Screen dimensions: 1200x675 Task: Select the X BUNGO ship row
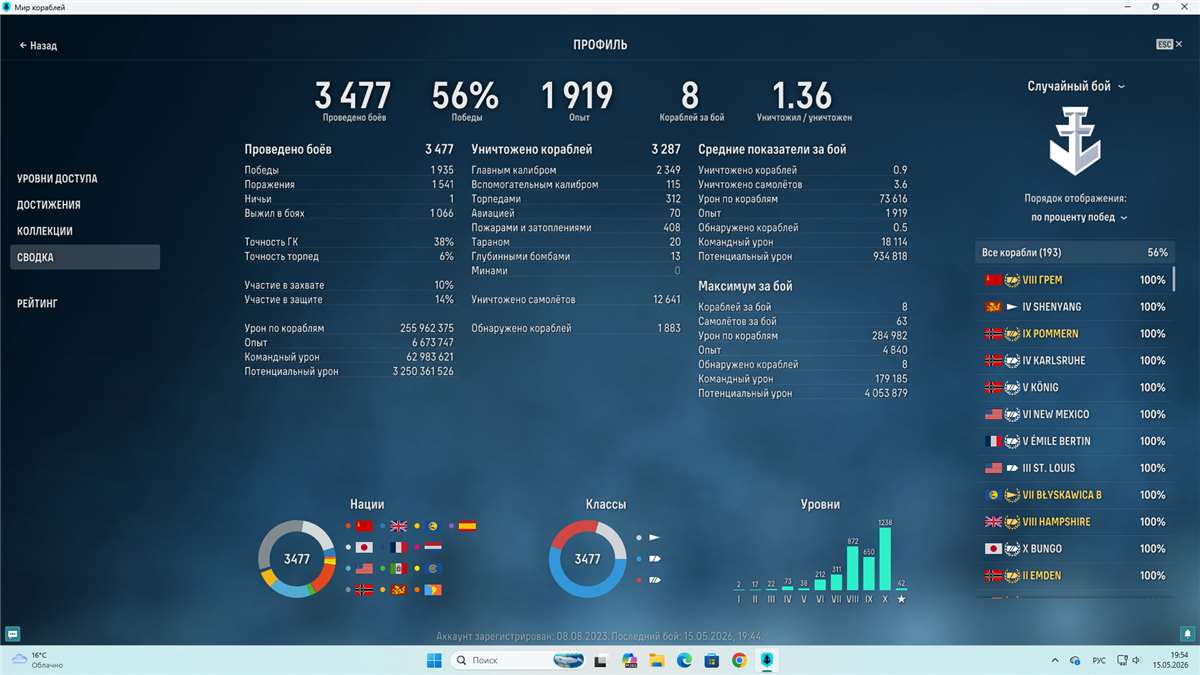(1075, 549)
